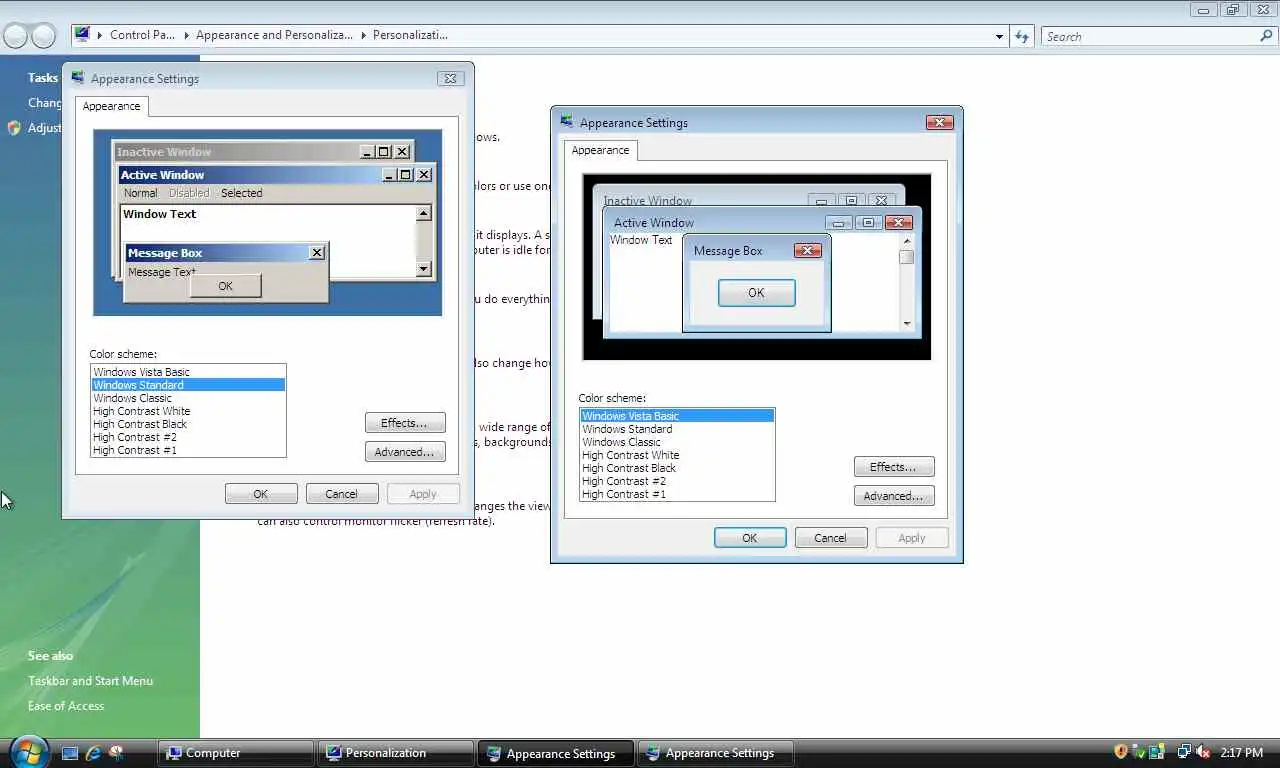Pick Windows Classic in right window color scheme

coord(677,442)
